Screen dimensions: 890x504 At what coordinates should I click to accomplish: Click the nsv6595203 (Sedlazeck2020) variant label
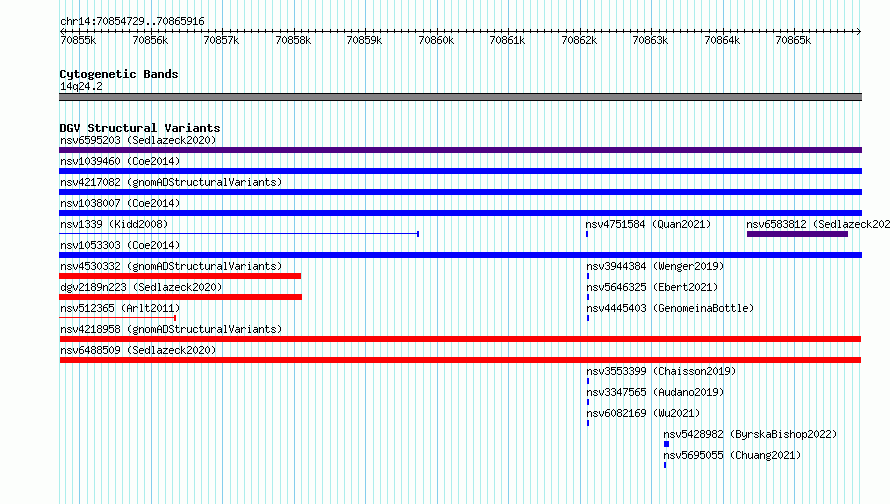point(138,140)
